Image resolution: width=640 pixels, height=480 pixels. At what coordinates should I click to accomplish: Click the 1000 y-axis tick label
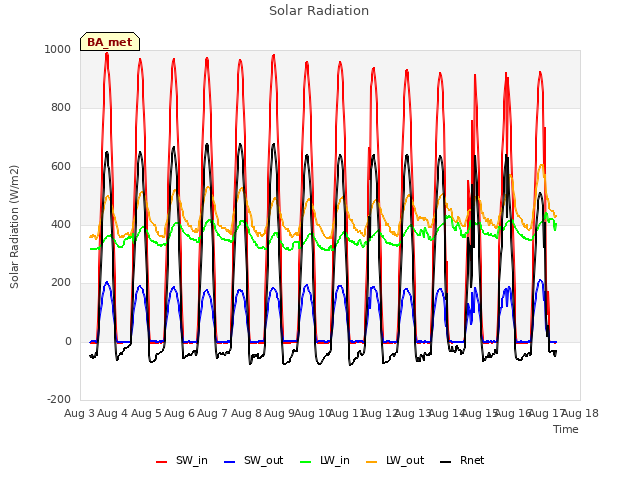[x=58, y=49]
